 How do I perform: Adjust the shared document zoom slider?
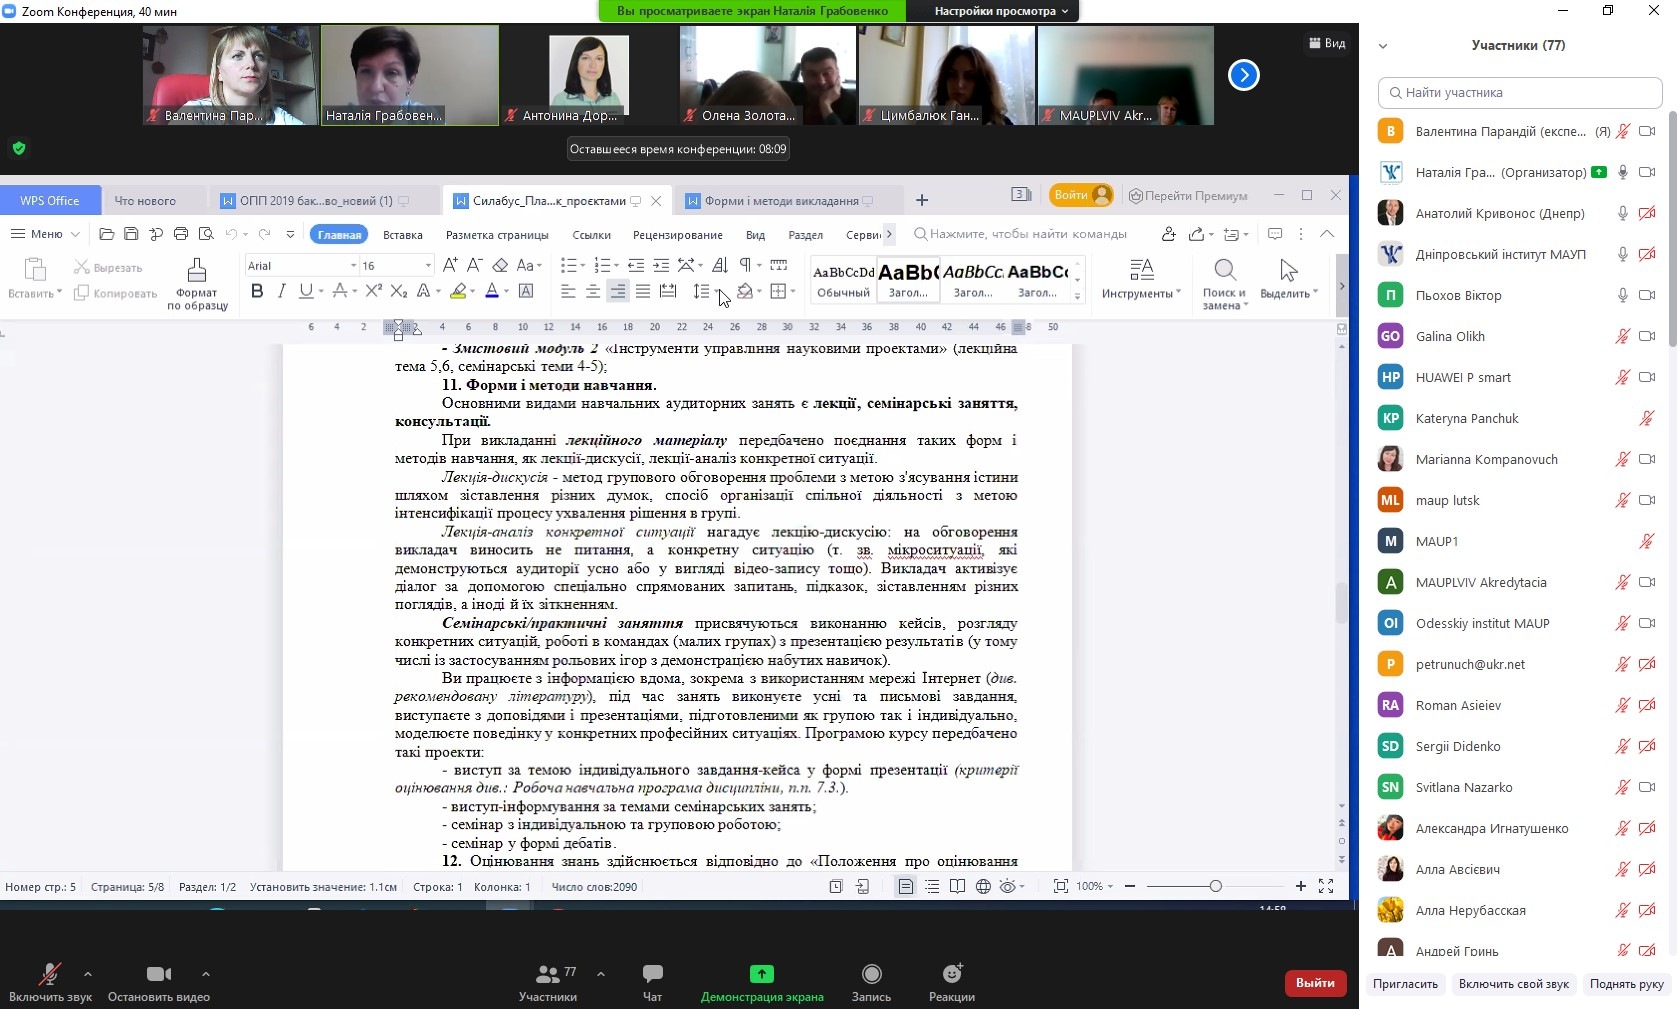pos(1215,886)
